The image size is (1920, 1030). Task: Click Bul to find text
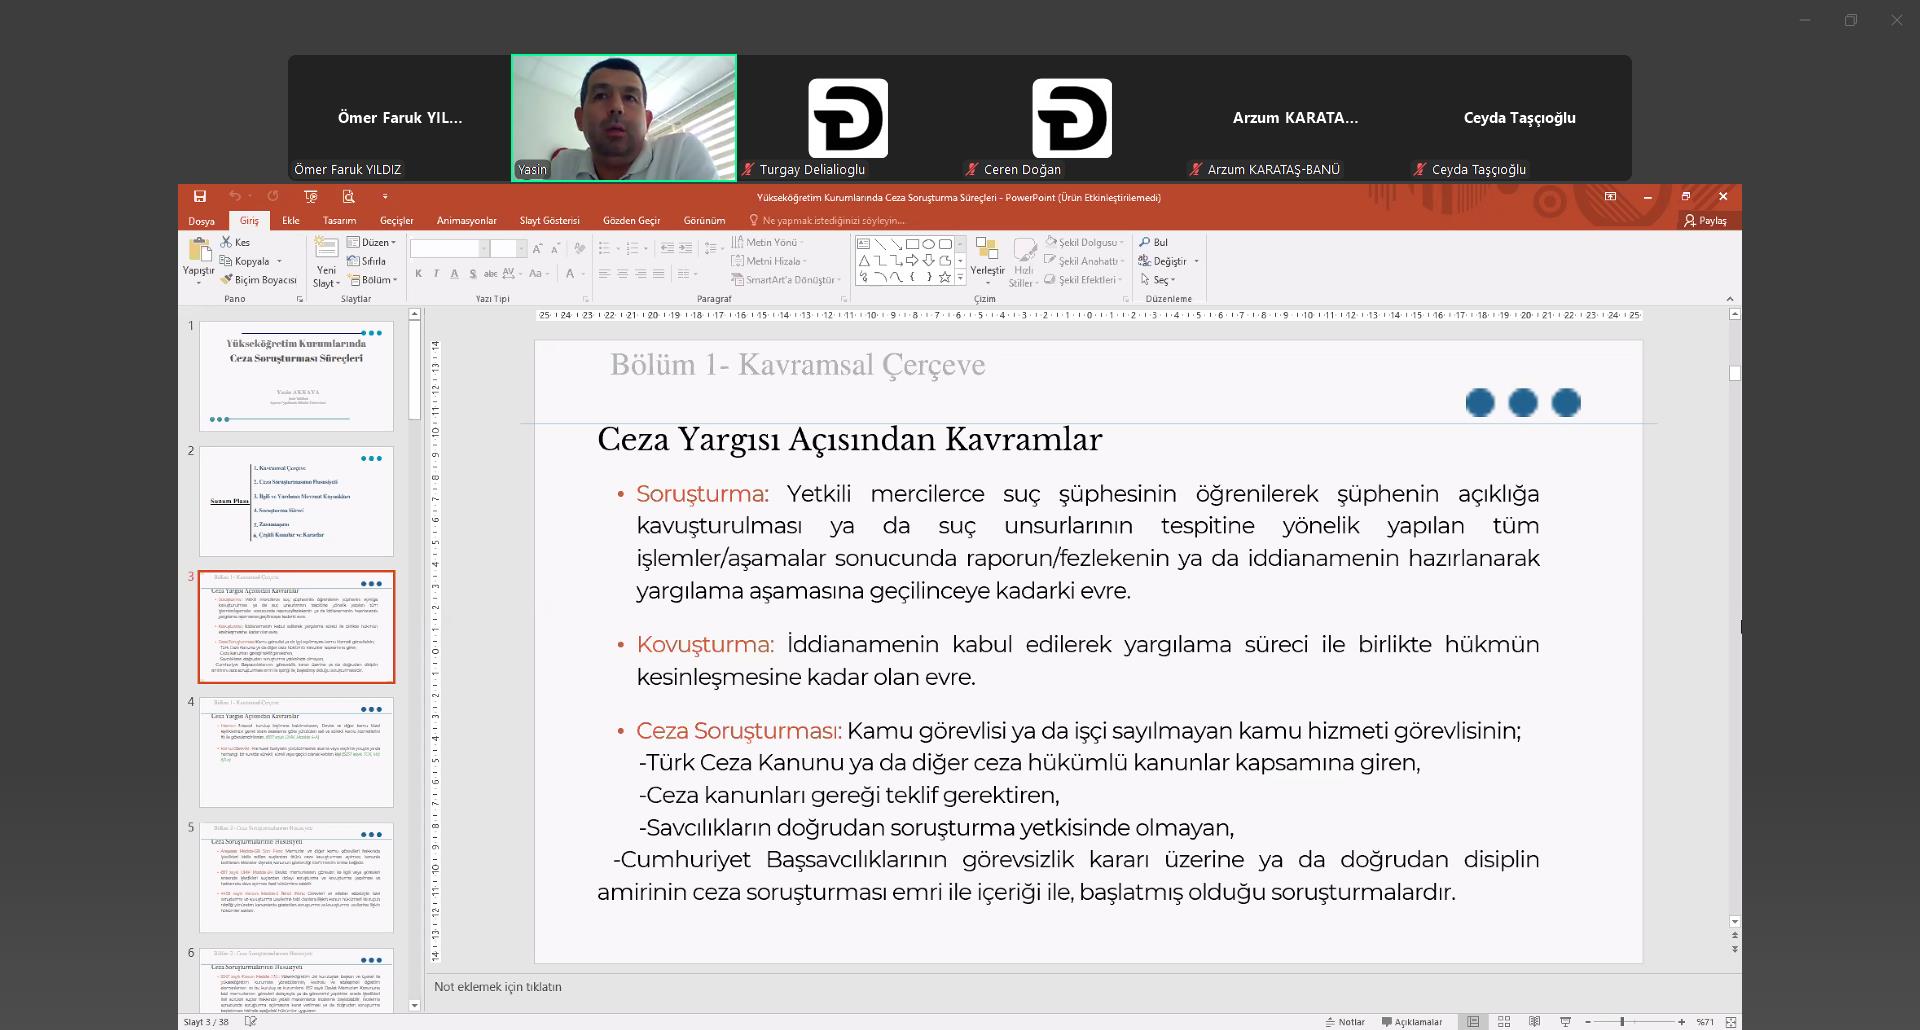(1154, 242)
